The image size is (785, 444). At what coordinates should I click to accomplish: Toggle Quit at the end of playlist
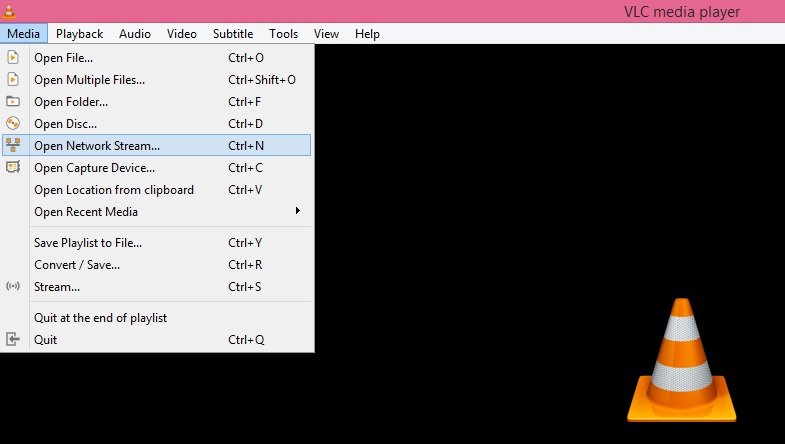pos(157,318)
